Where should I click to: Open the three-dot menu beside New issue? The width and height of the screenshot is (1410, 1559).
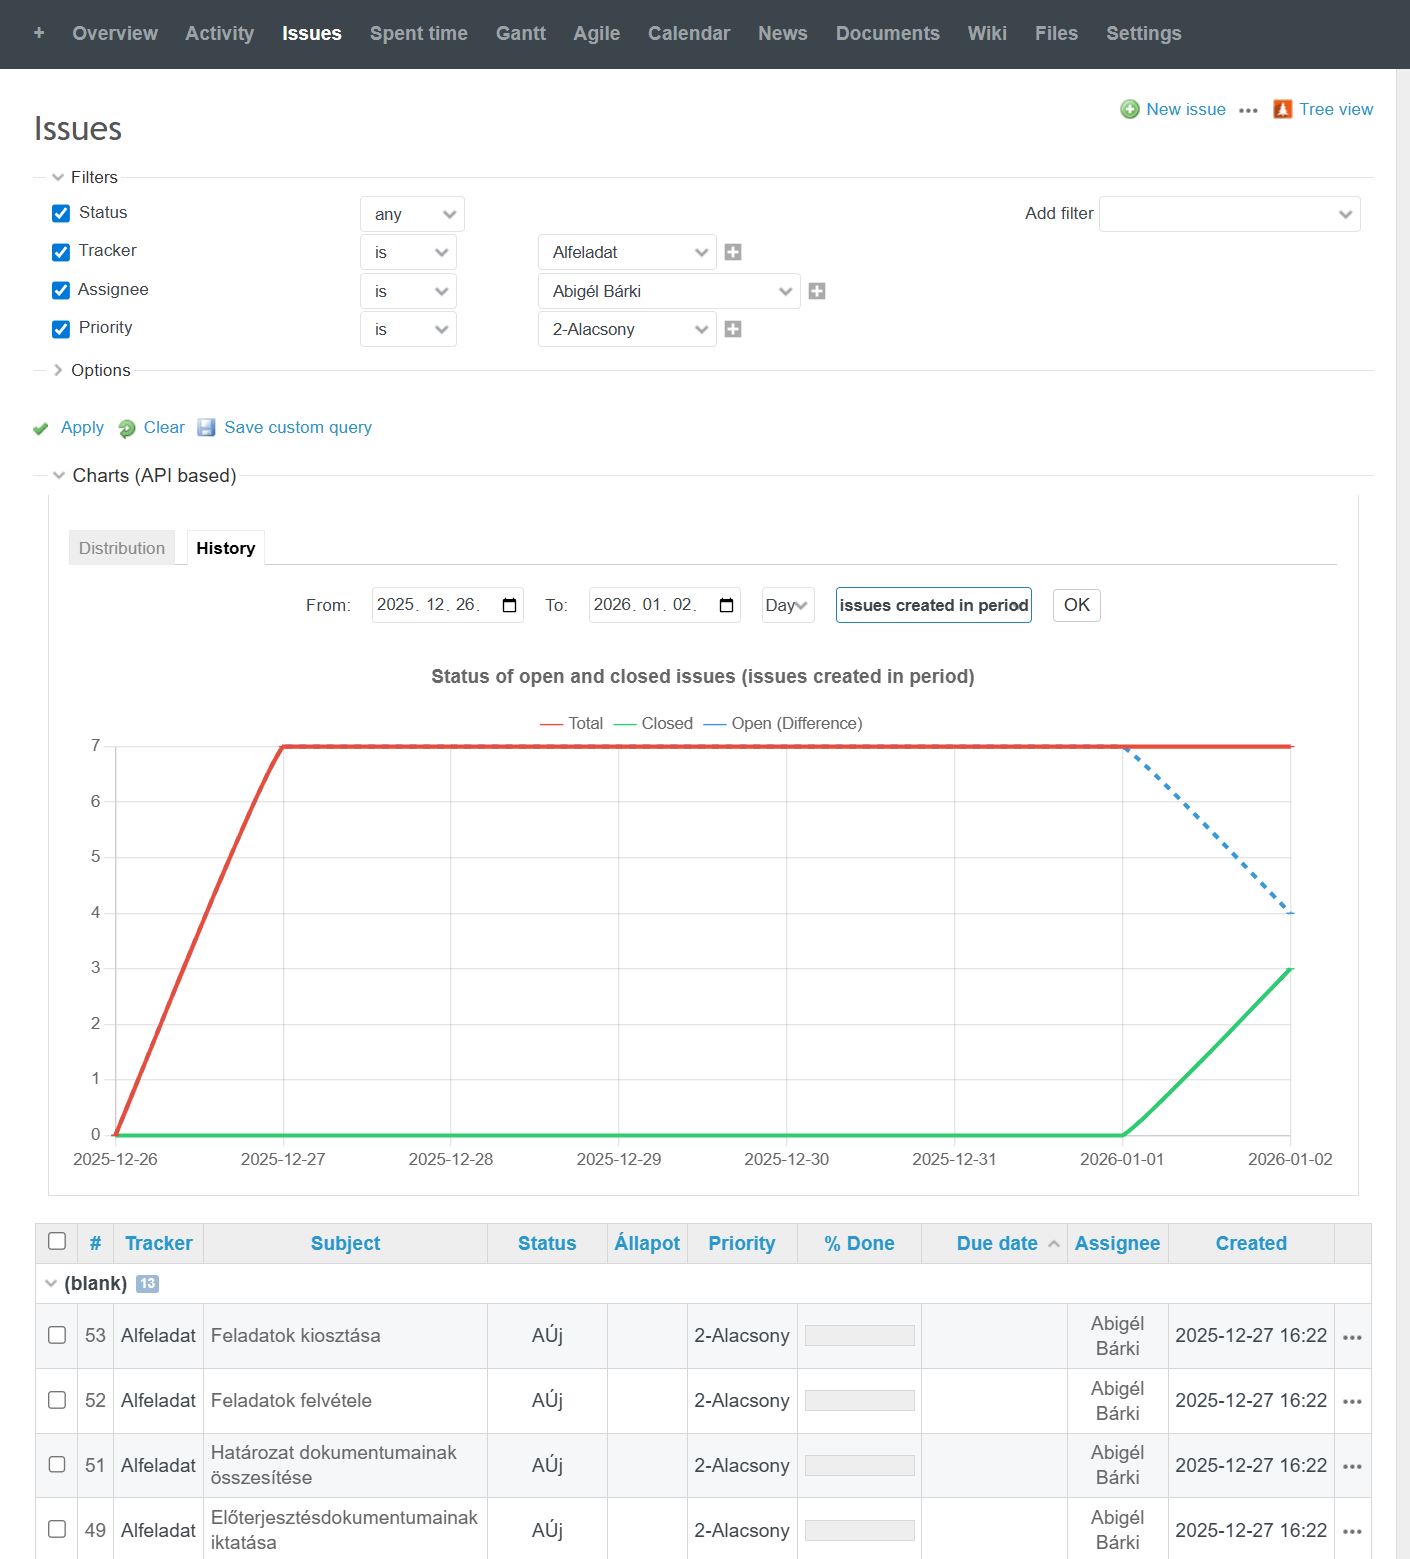tap(1248, 111)
